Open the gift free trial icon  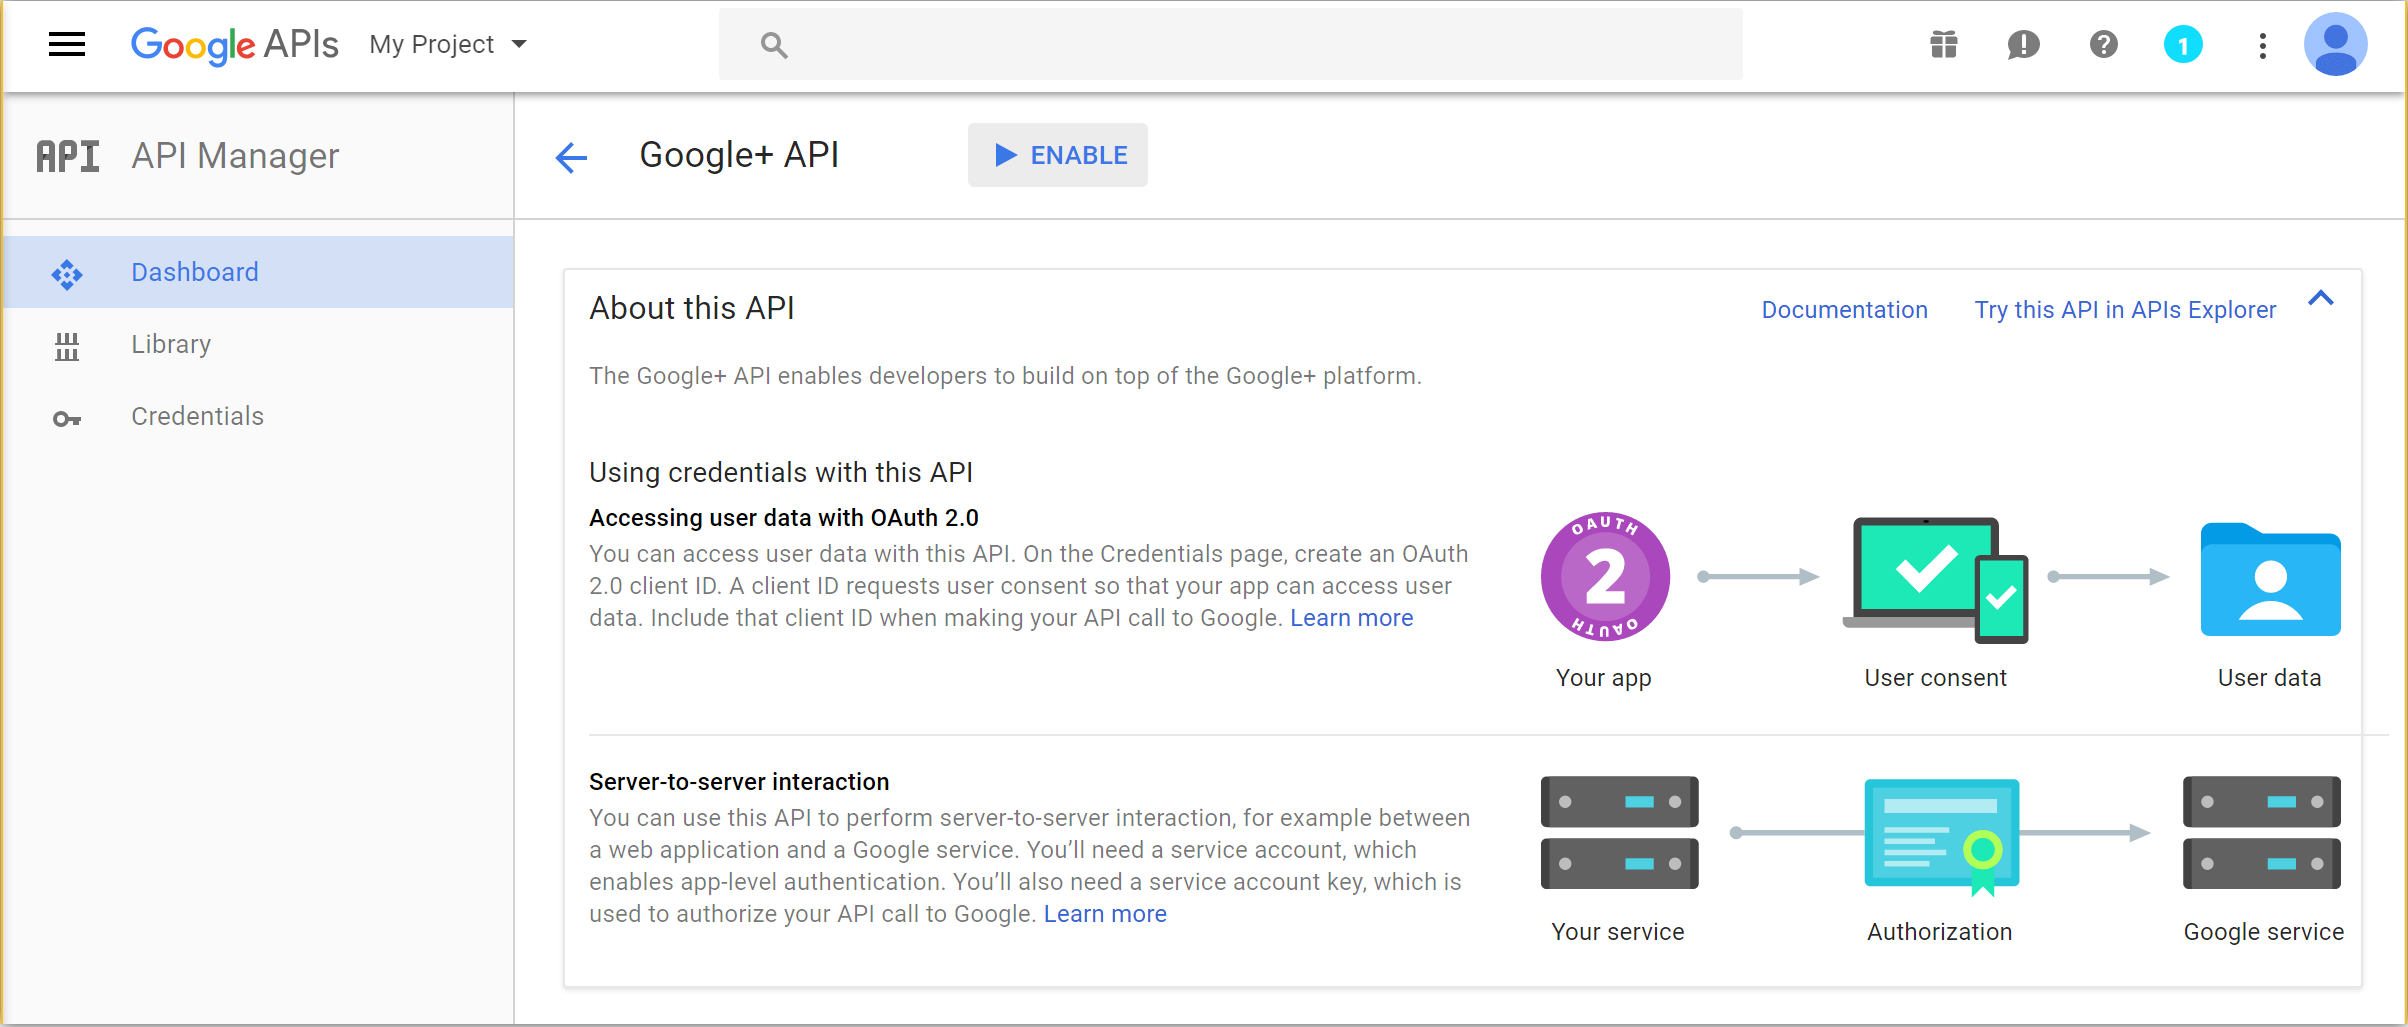1943,45
